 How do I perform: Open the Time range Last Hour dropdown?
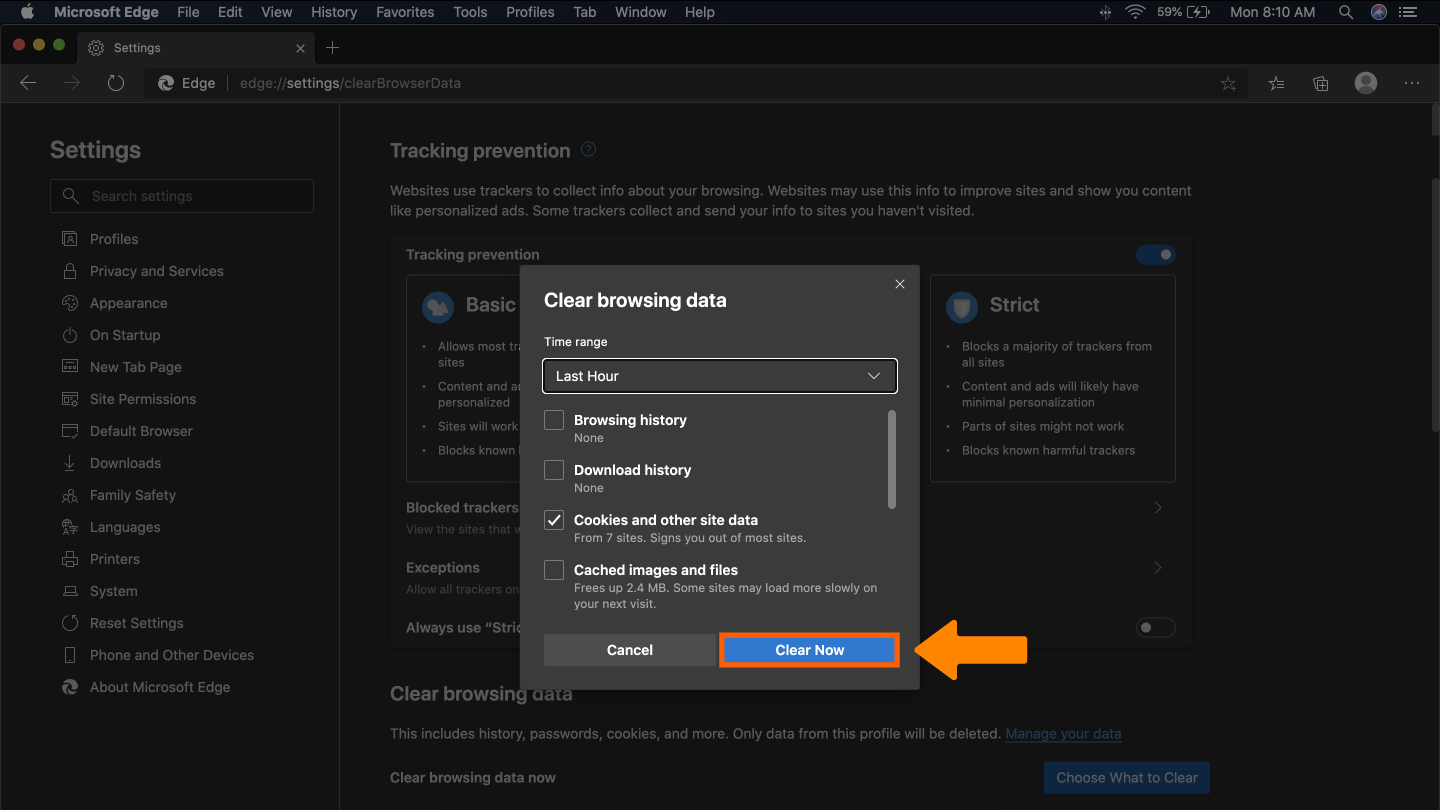click(720, 376)
